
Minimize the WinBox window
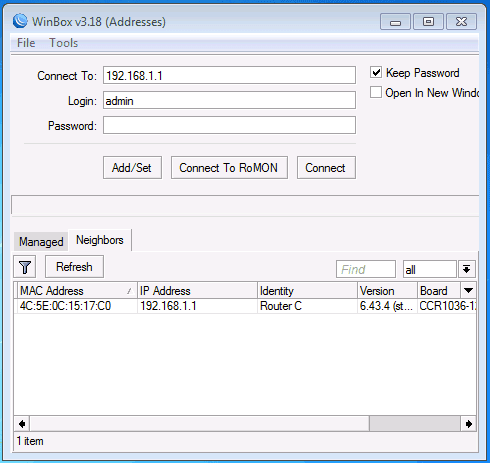(x=395, y=22)
